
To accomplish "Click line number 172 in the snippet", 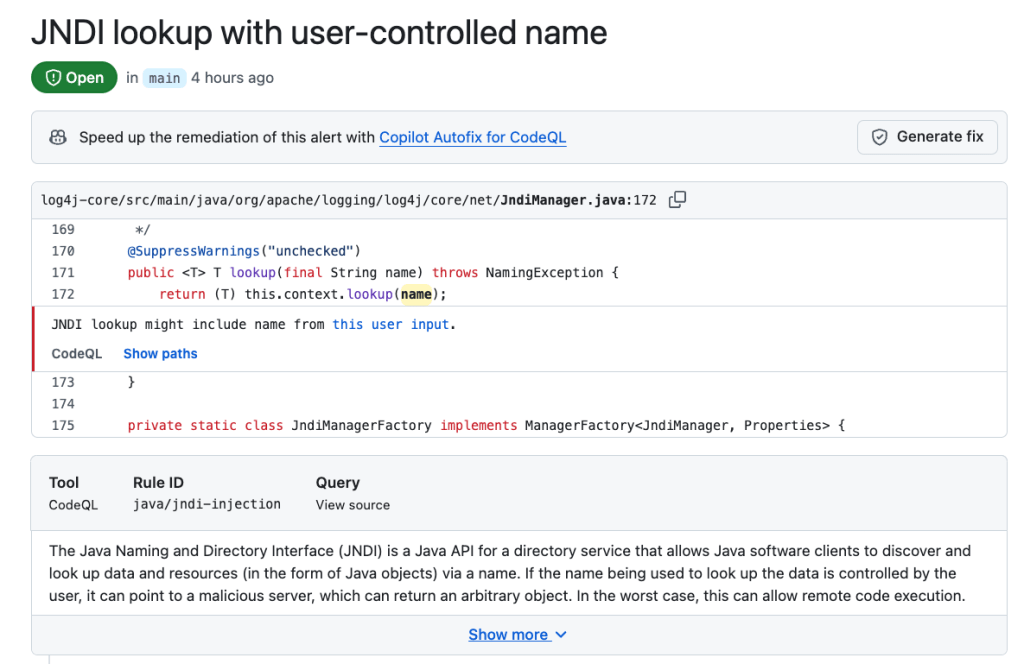I will tap(63, 293).
